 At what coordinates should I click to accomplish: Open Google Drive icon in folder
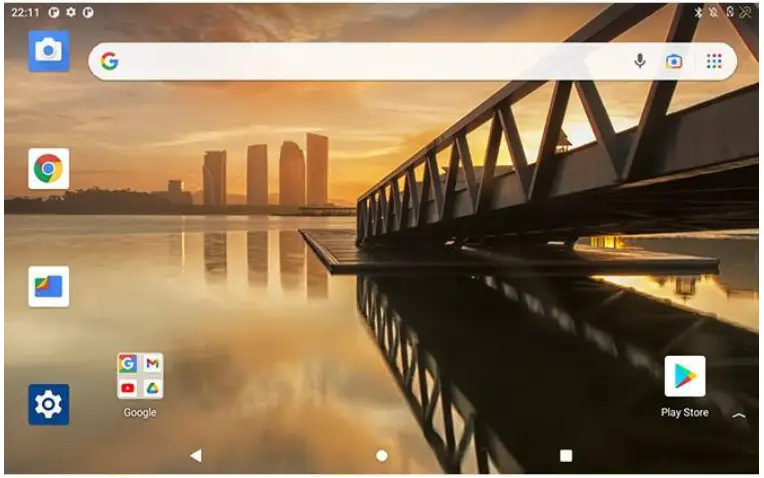point(153,388)
